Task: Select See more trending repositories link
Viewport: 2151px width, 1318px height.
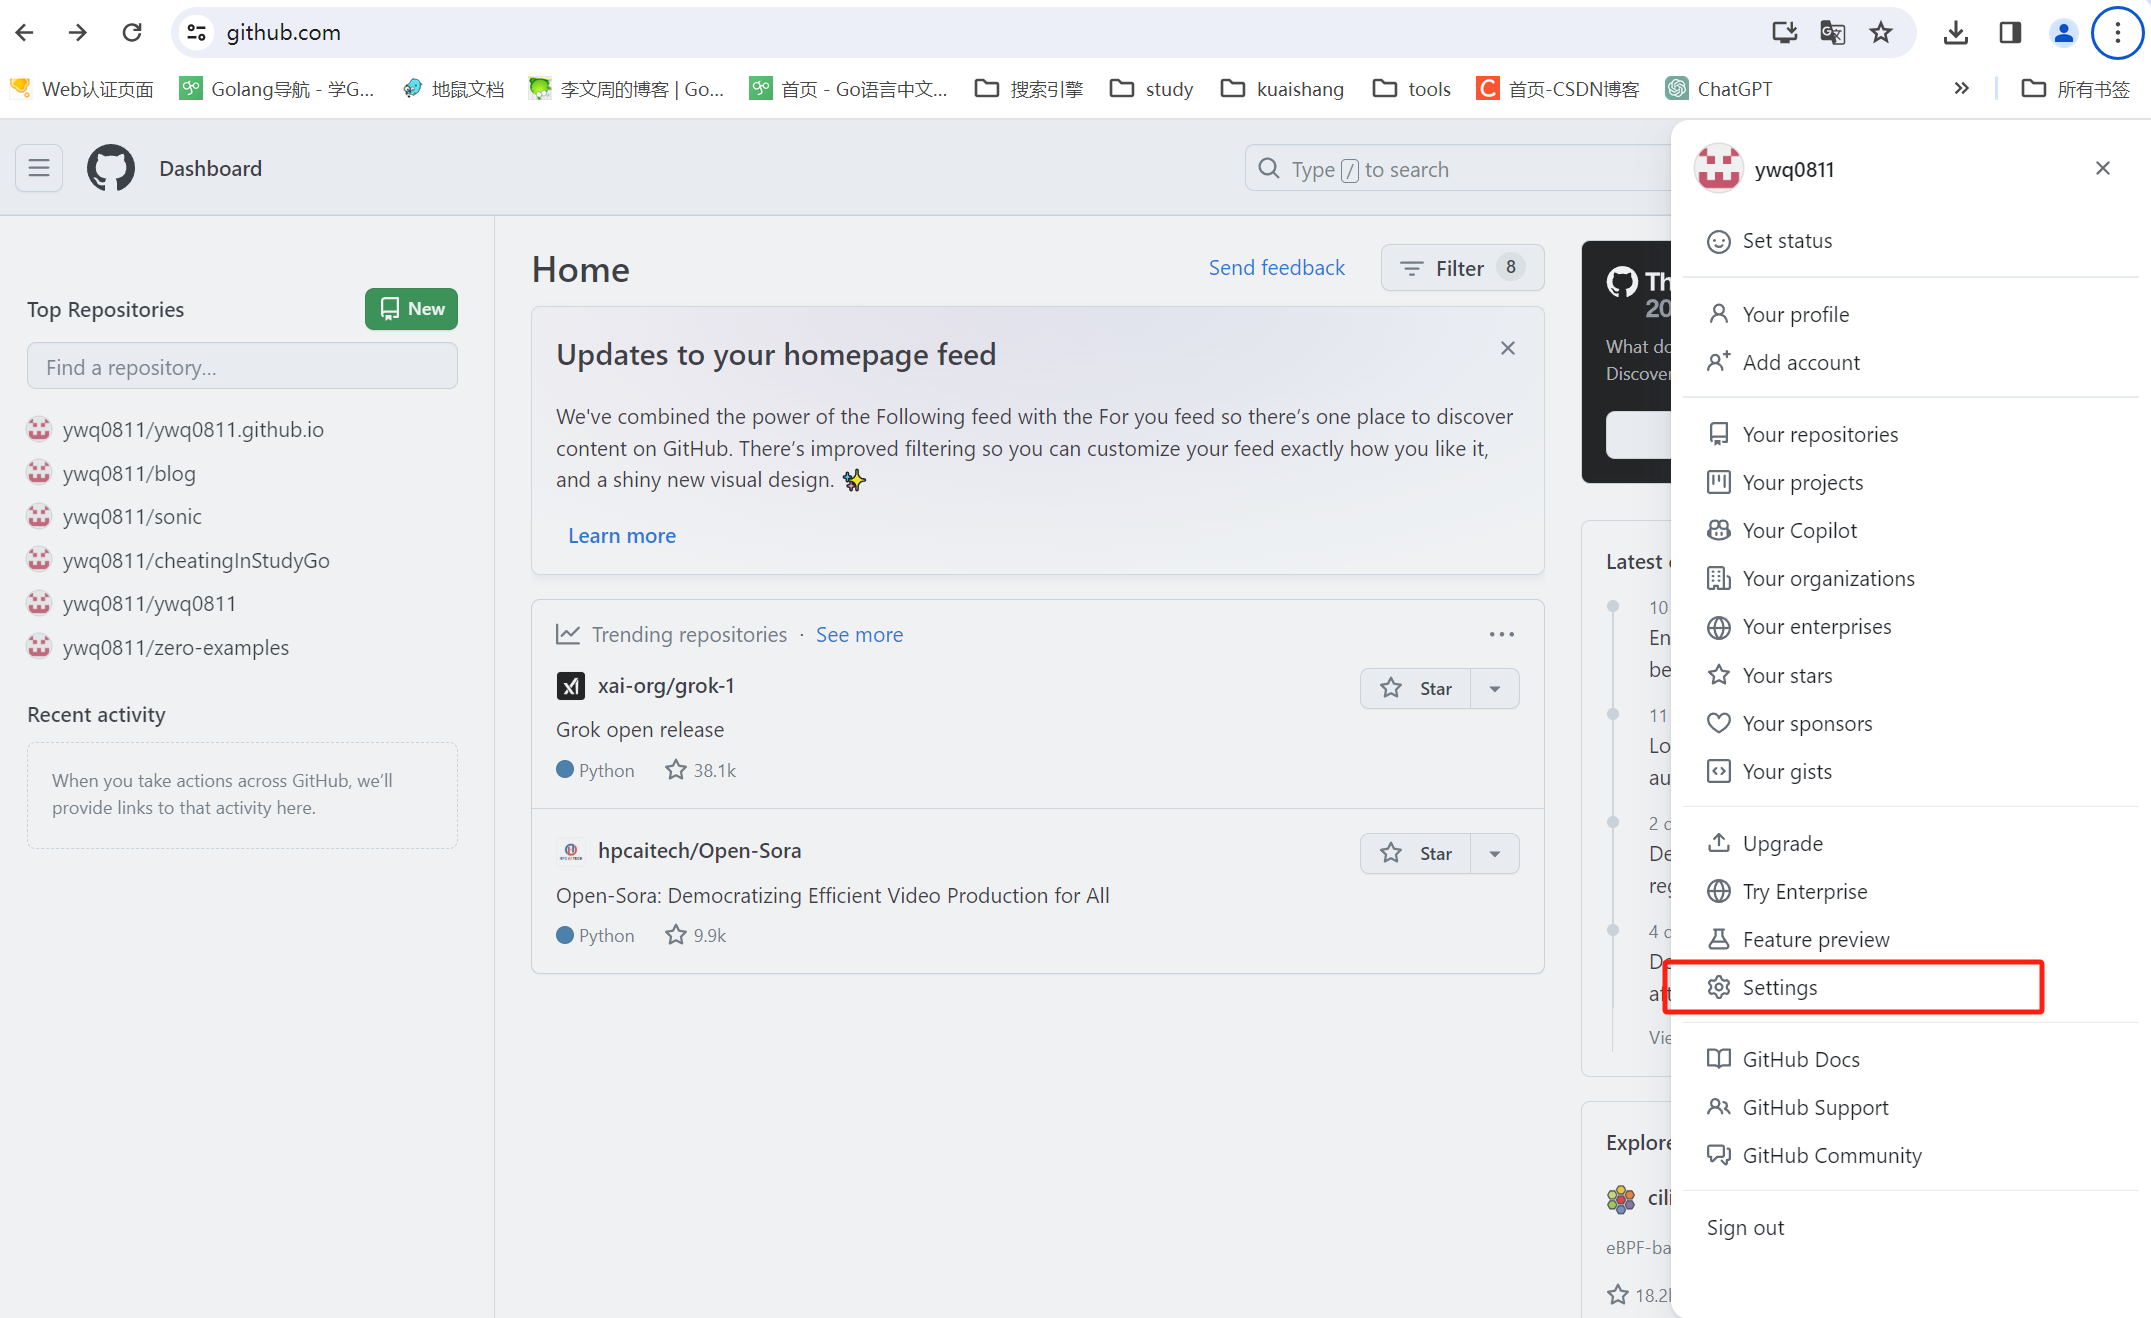Action: coord(860,633)
